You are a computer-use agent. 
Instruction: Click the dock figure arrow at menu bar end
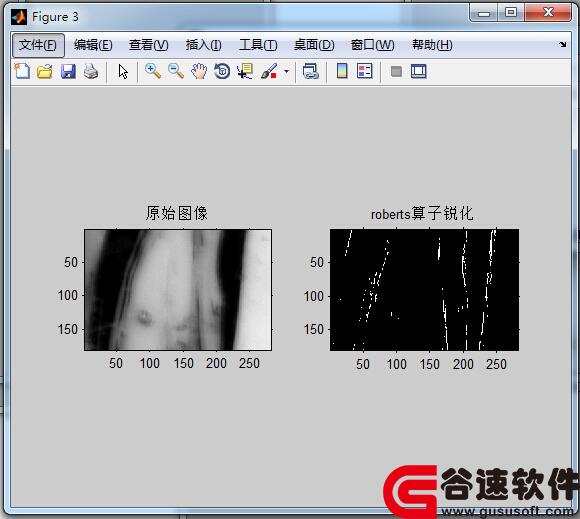point(563,44)
